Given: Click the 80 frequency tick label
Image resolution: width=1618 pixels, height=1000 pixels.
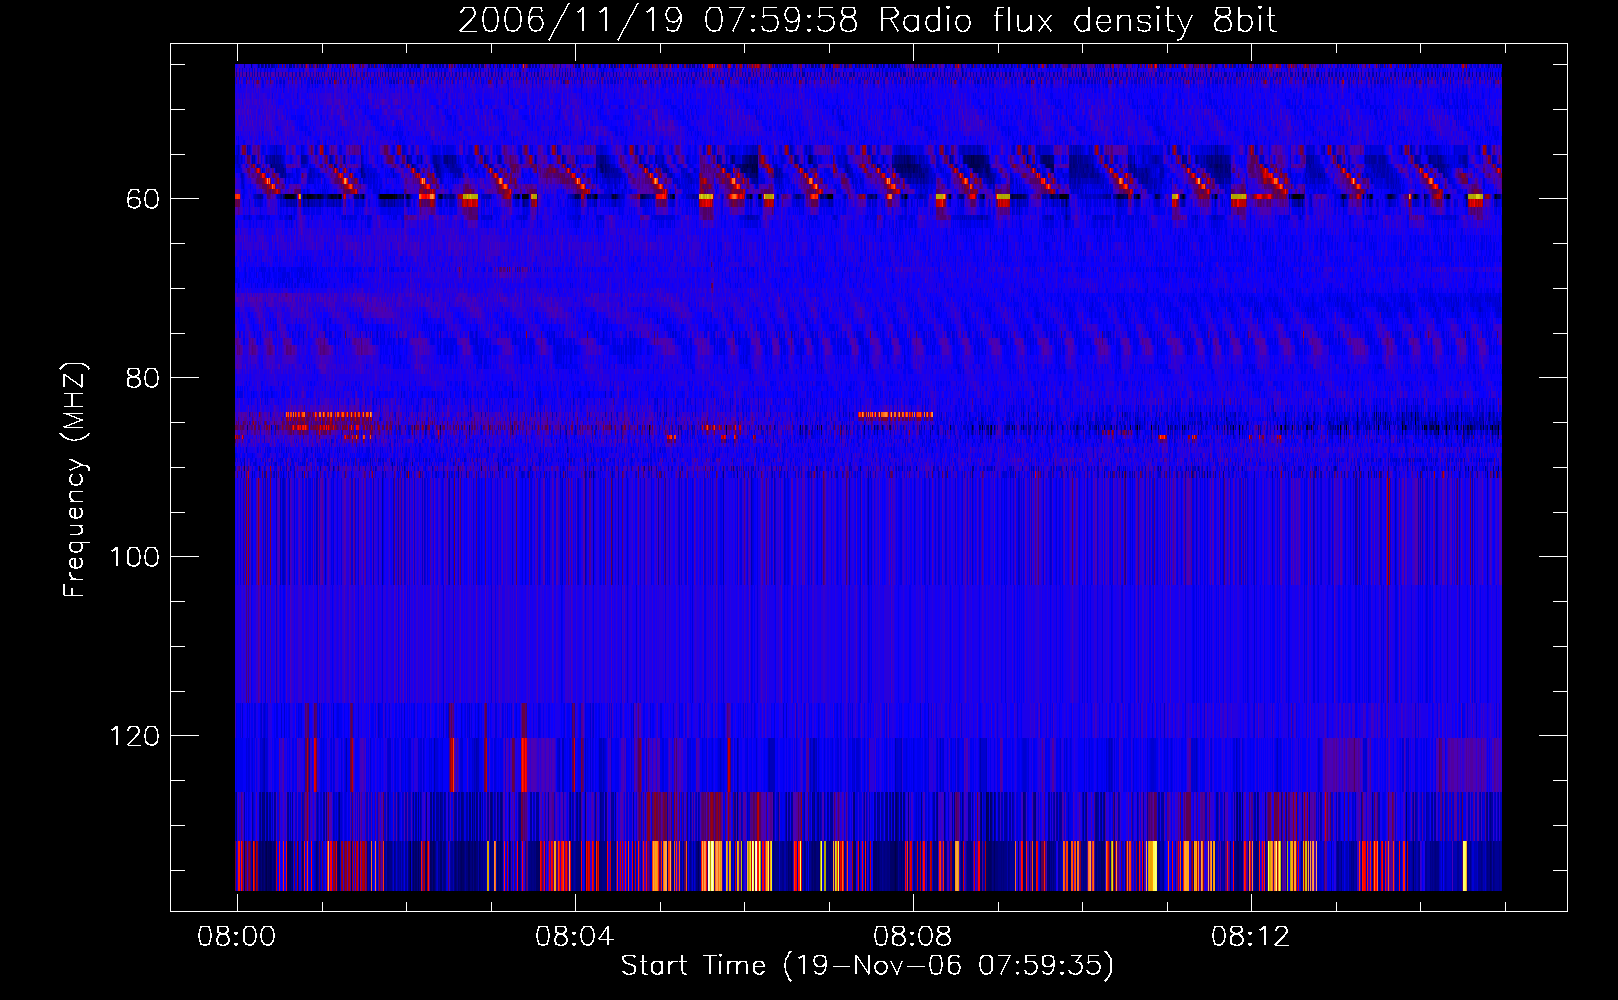Looking at the screenshot, I should (143, 378).
